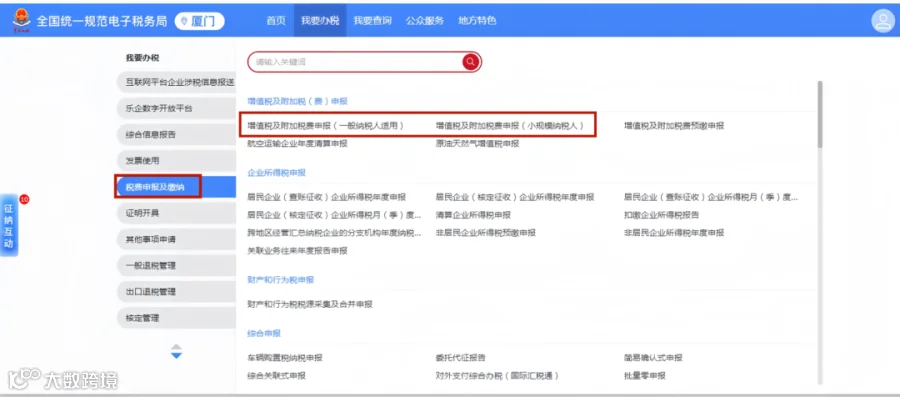Go to 首页 tab
The width and height of the screenshot is (900, 397).
tap(276, 21)
